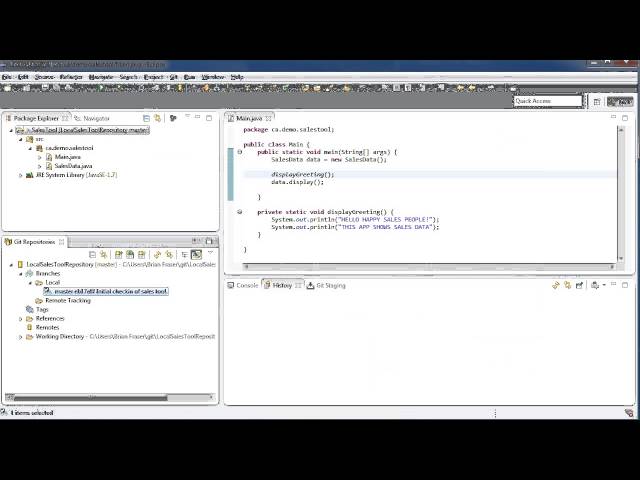Open Package Explorer view menu triangle

click(187, 117)
